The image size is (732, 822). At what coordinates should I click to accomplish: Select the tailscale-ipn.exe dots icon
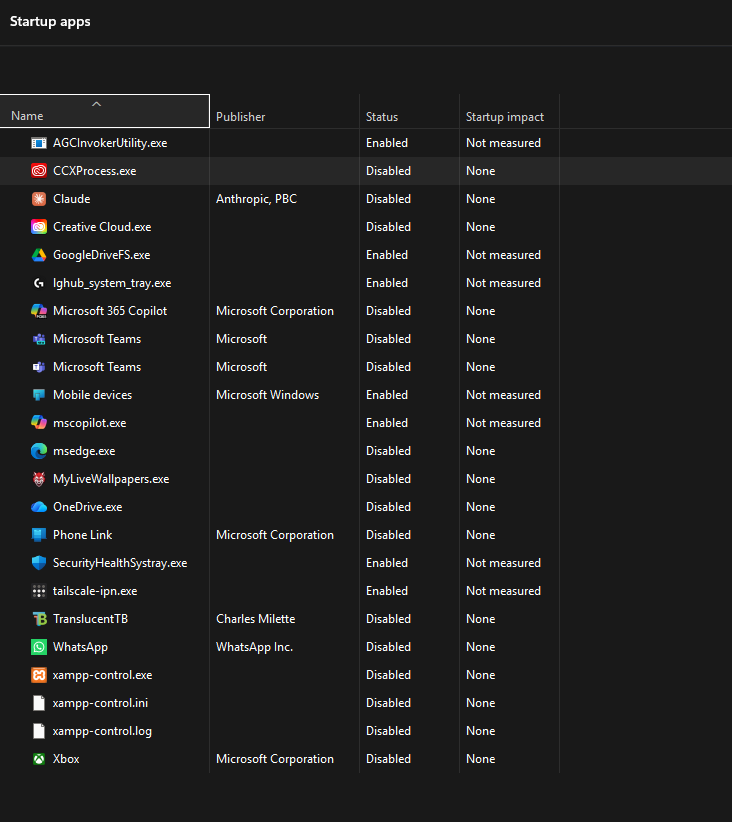click(39, 591)
